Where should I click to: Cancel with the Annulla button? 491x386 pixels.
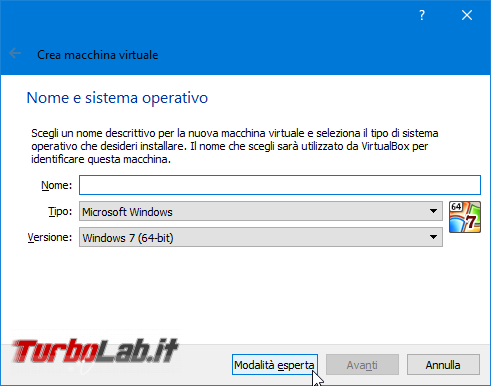pyautogui.click(x=443, y=365)
